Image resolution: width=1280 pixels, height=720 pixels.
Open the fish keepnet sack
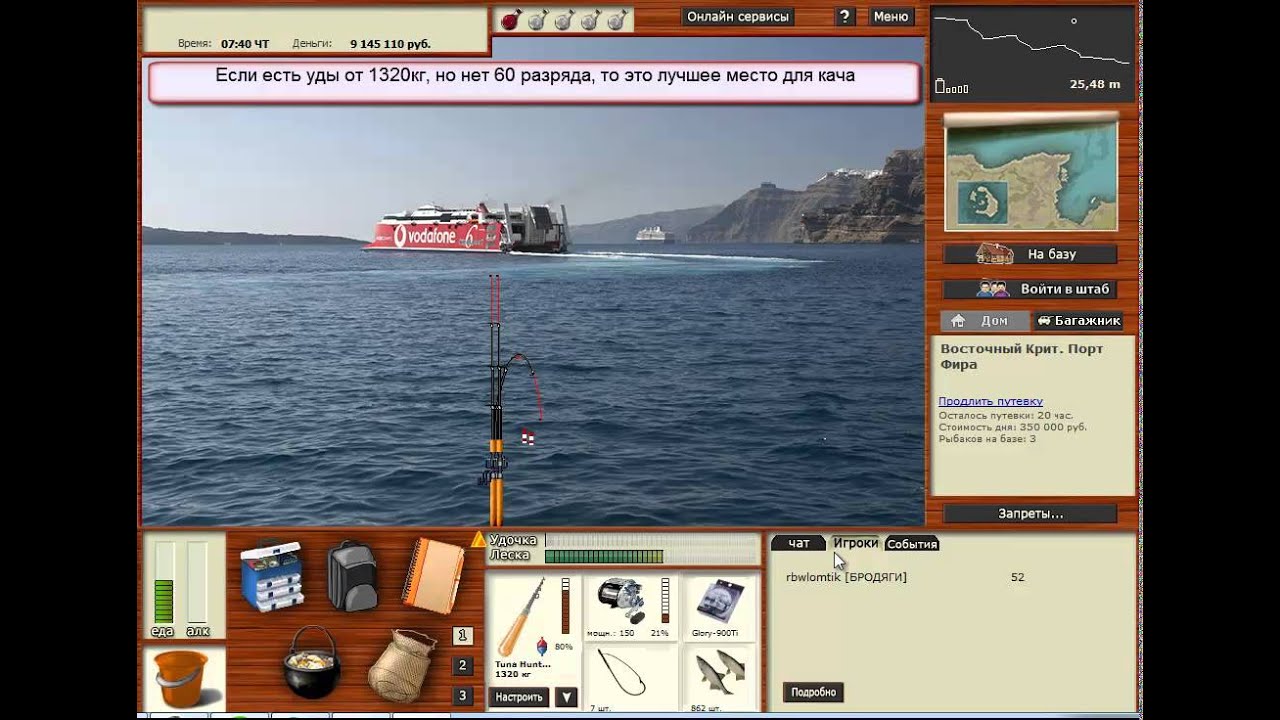pyautogui.click(x=402, y=665)
